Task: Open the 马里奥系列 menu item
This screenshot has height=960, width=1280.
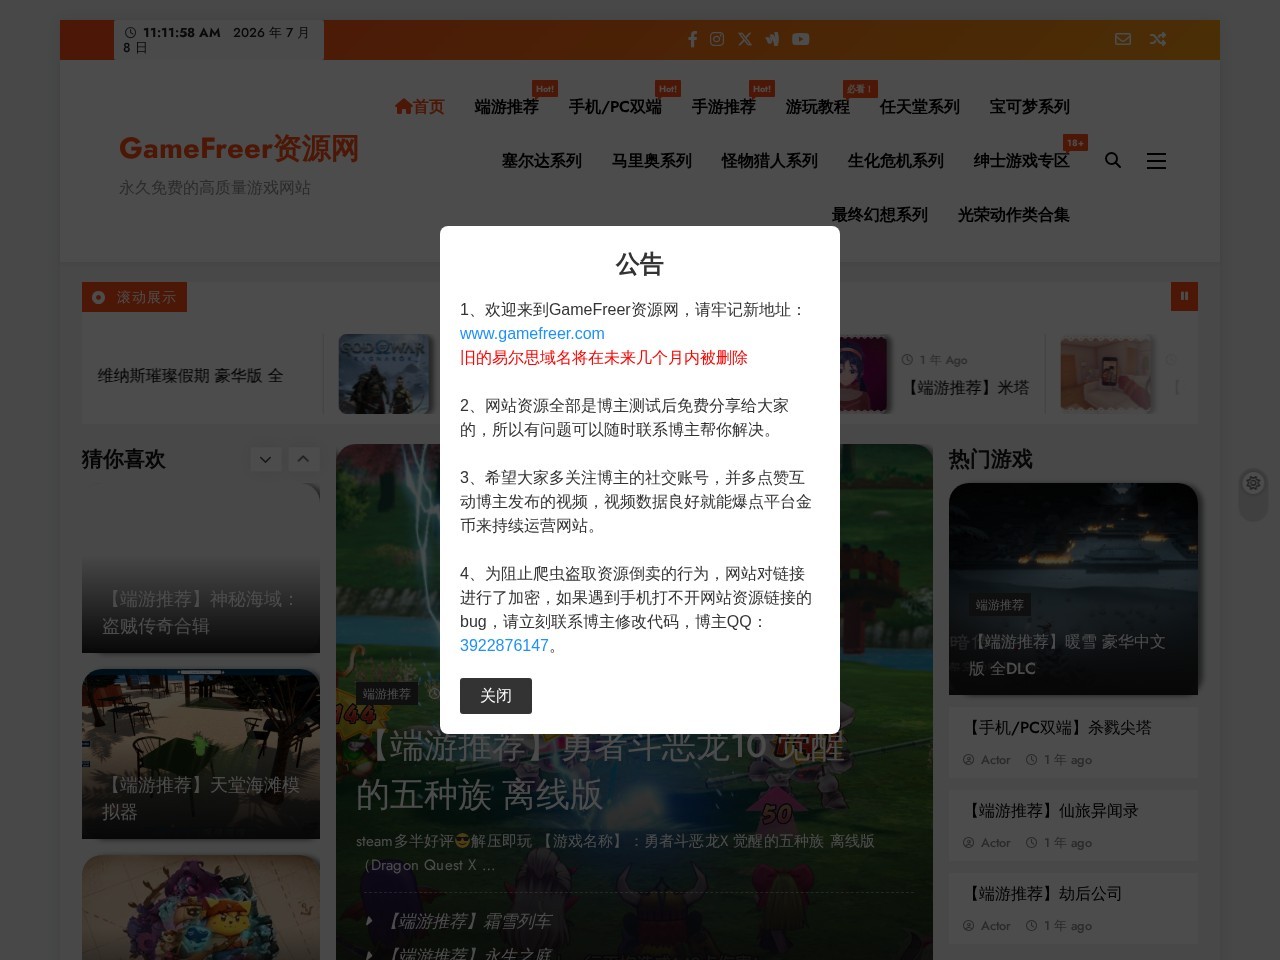Action: [652, 160]
